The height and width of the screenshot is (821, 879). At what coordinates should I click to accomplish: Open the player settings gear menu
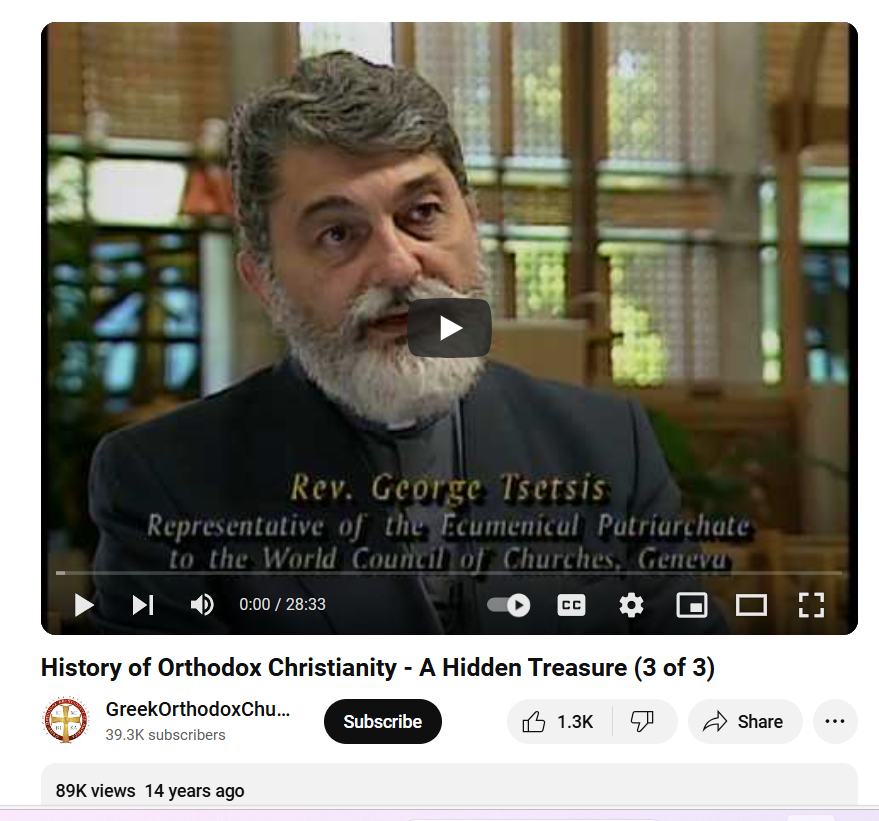tap(631, 605)
